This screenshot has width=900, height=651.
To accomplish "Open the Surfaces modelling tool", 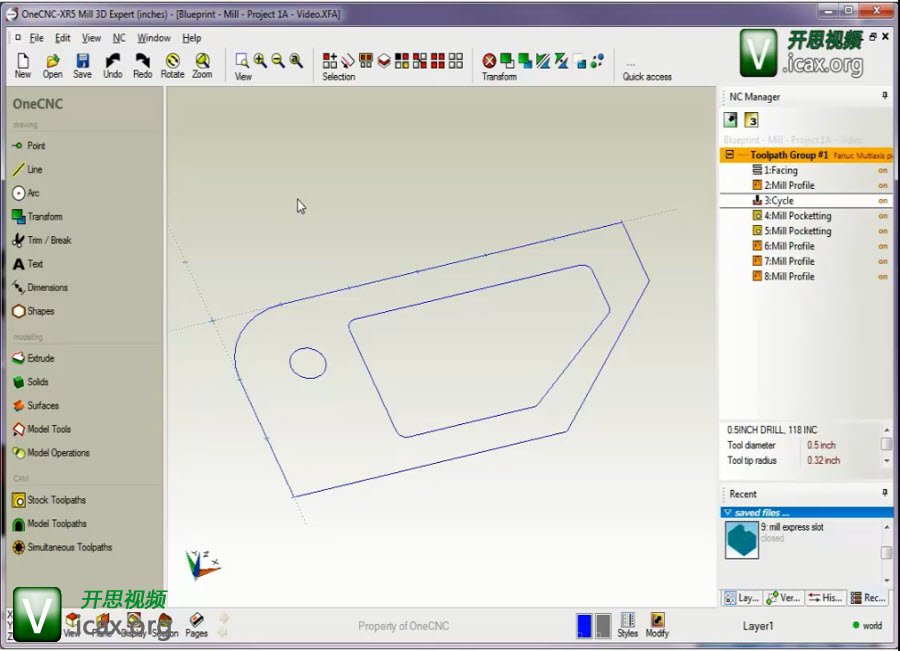I will (x=35, y=405).
